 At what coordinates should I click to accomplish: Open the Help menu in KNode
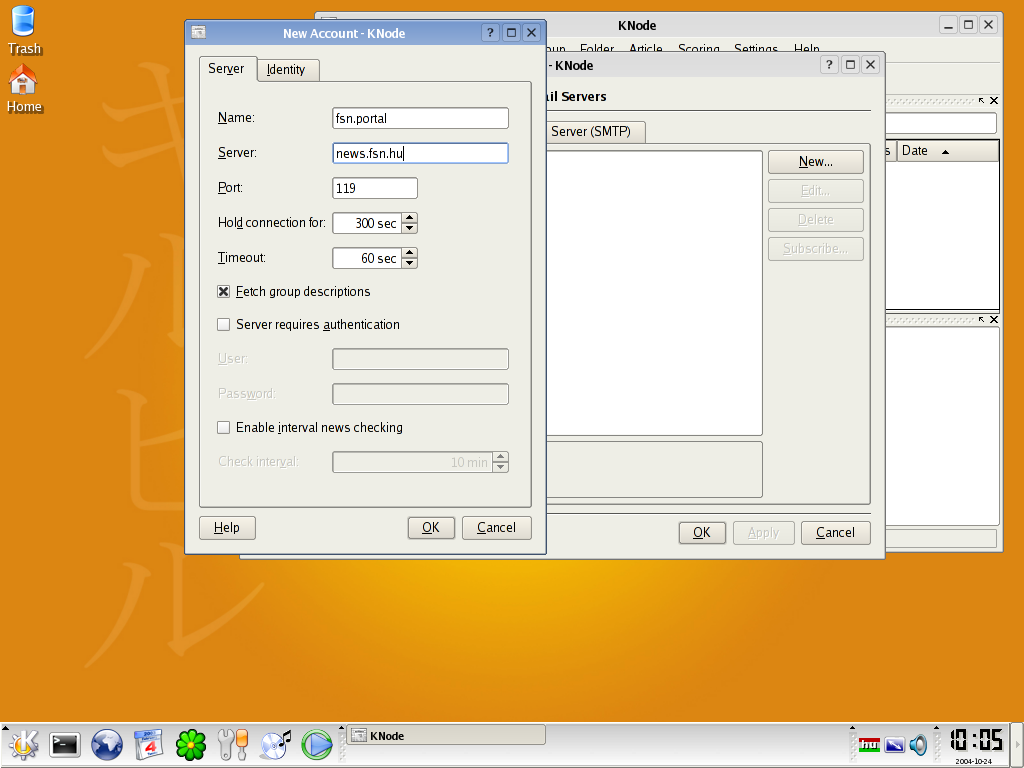point(807,48)
